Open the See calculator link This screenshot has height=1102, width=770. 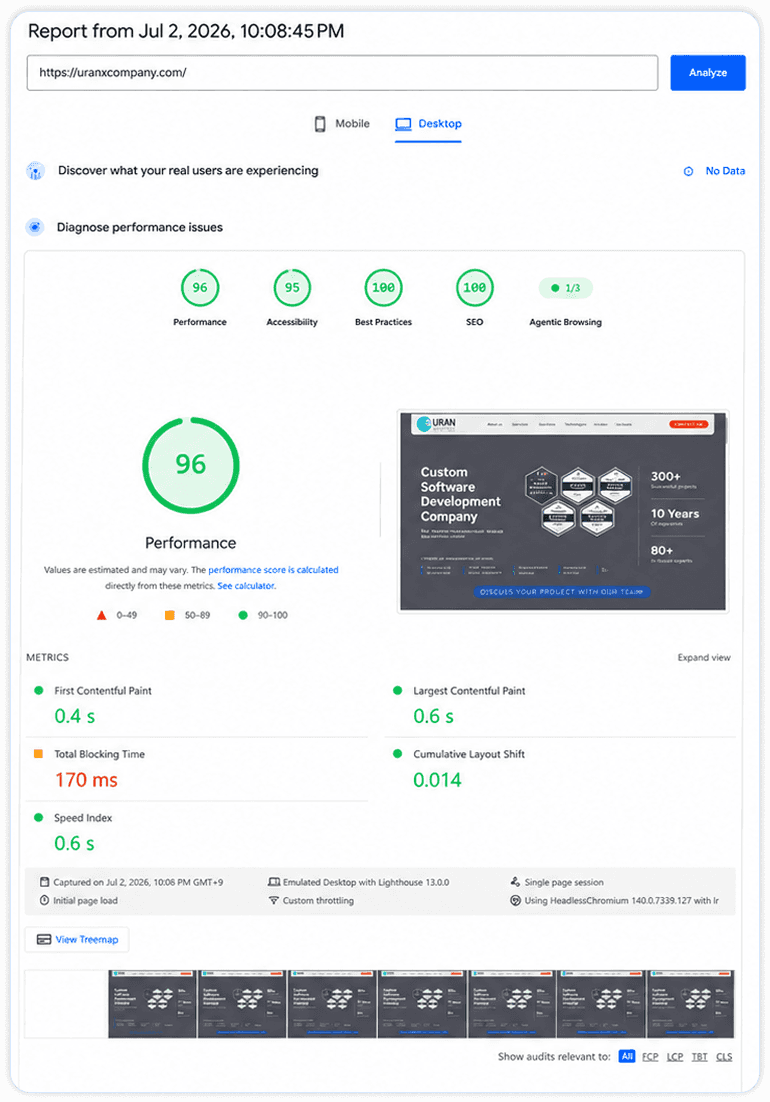tap(246, 585)
